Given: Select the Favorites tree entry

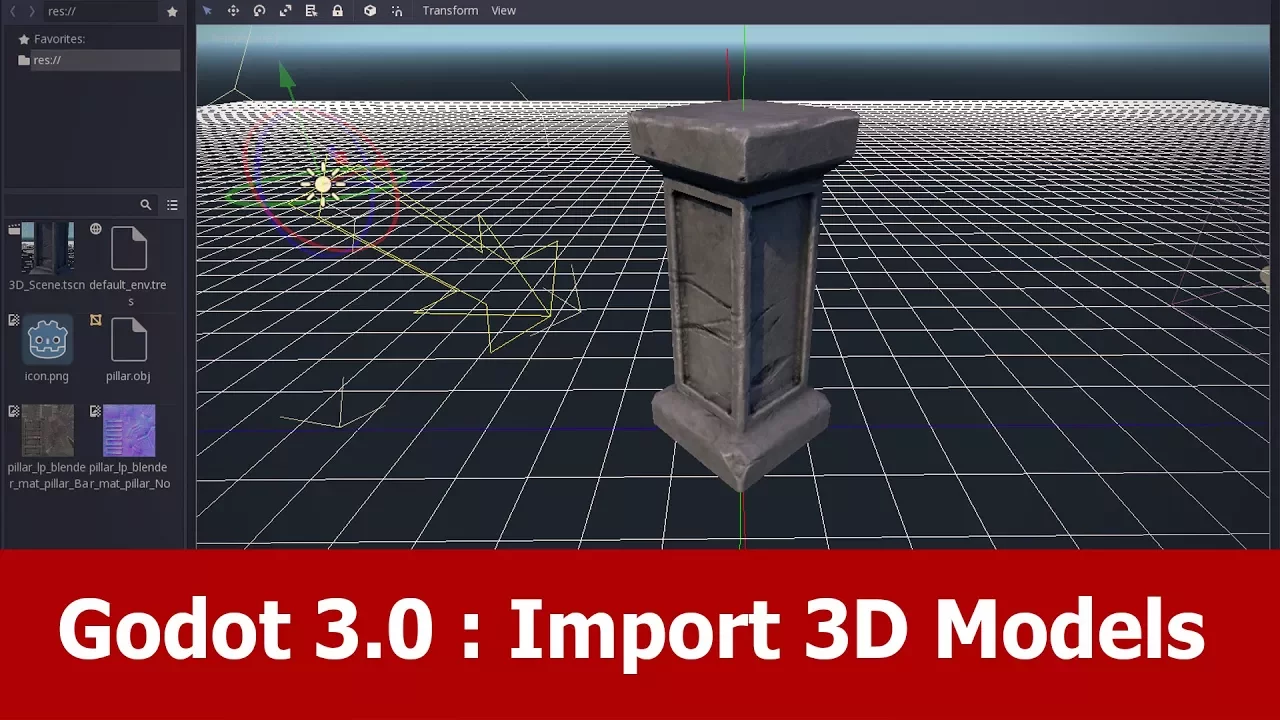Looking at the screenshot, I should coord(59,39).
